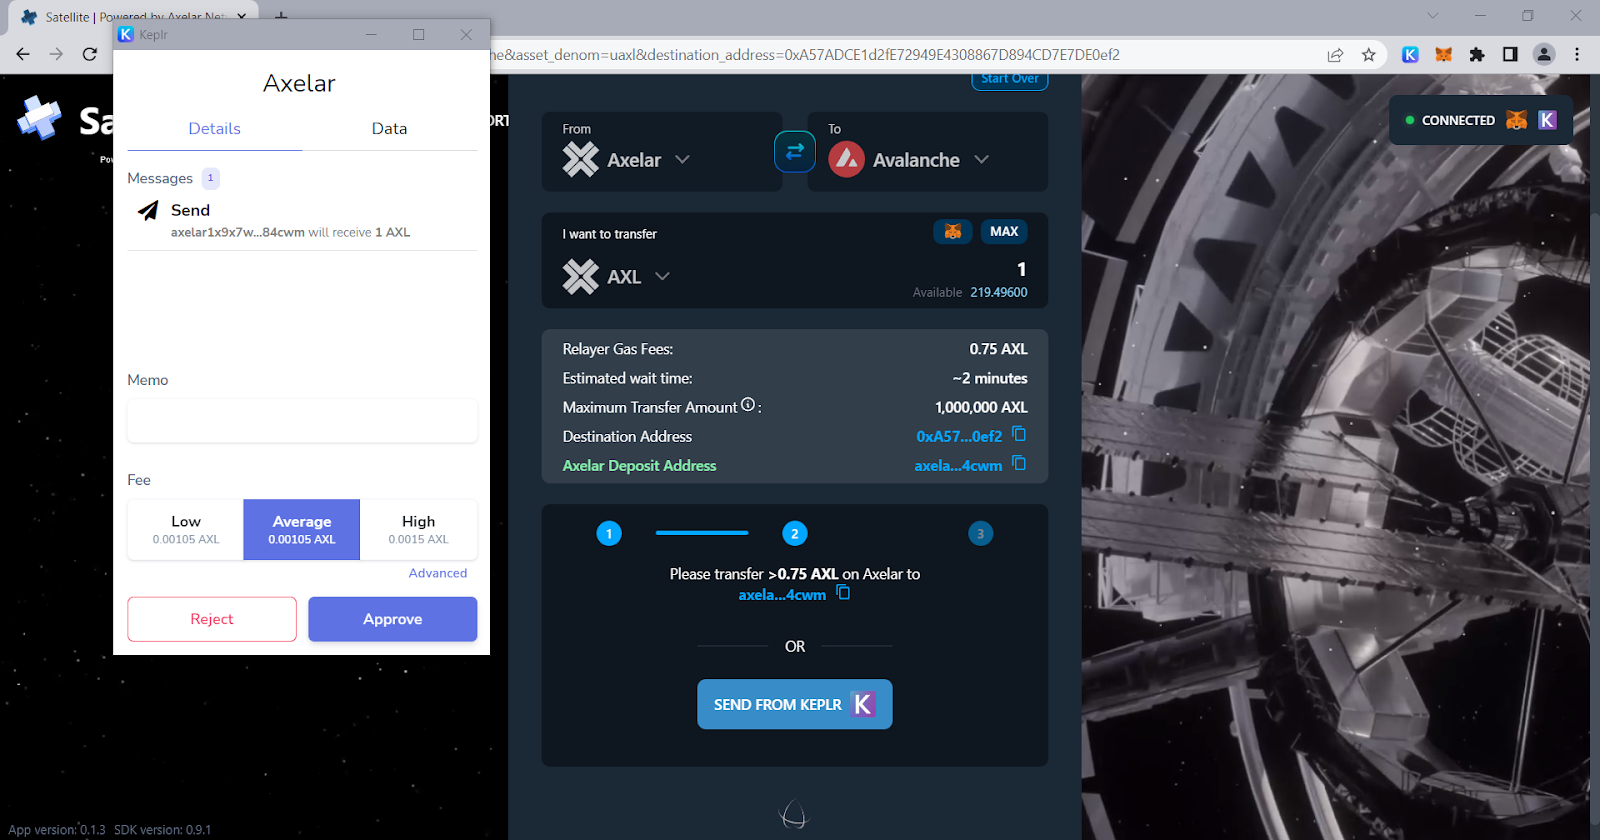Image resolution: width=1600 pixels, height=840 pixels.
Task: Select the High fee option
Action: [418, 530]
